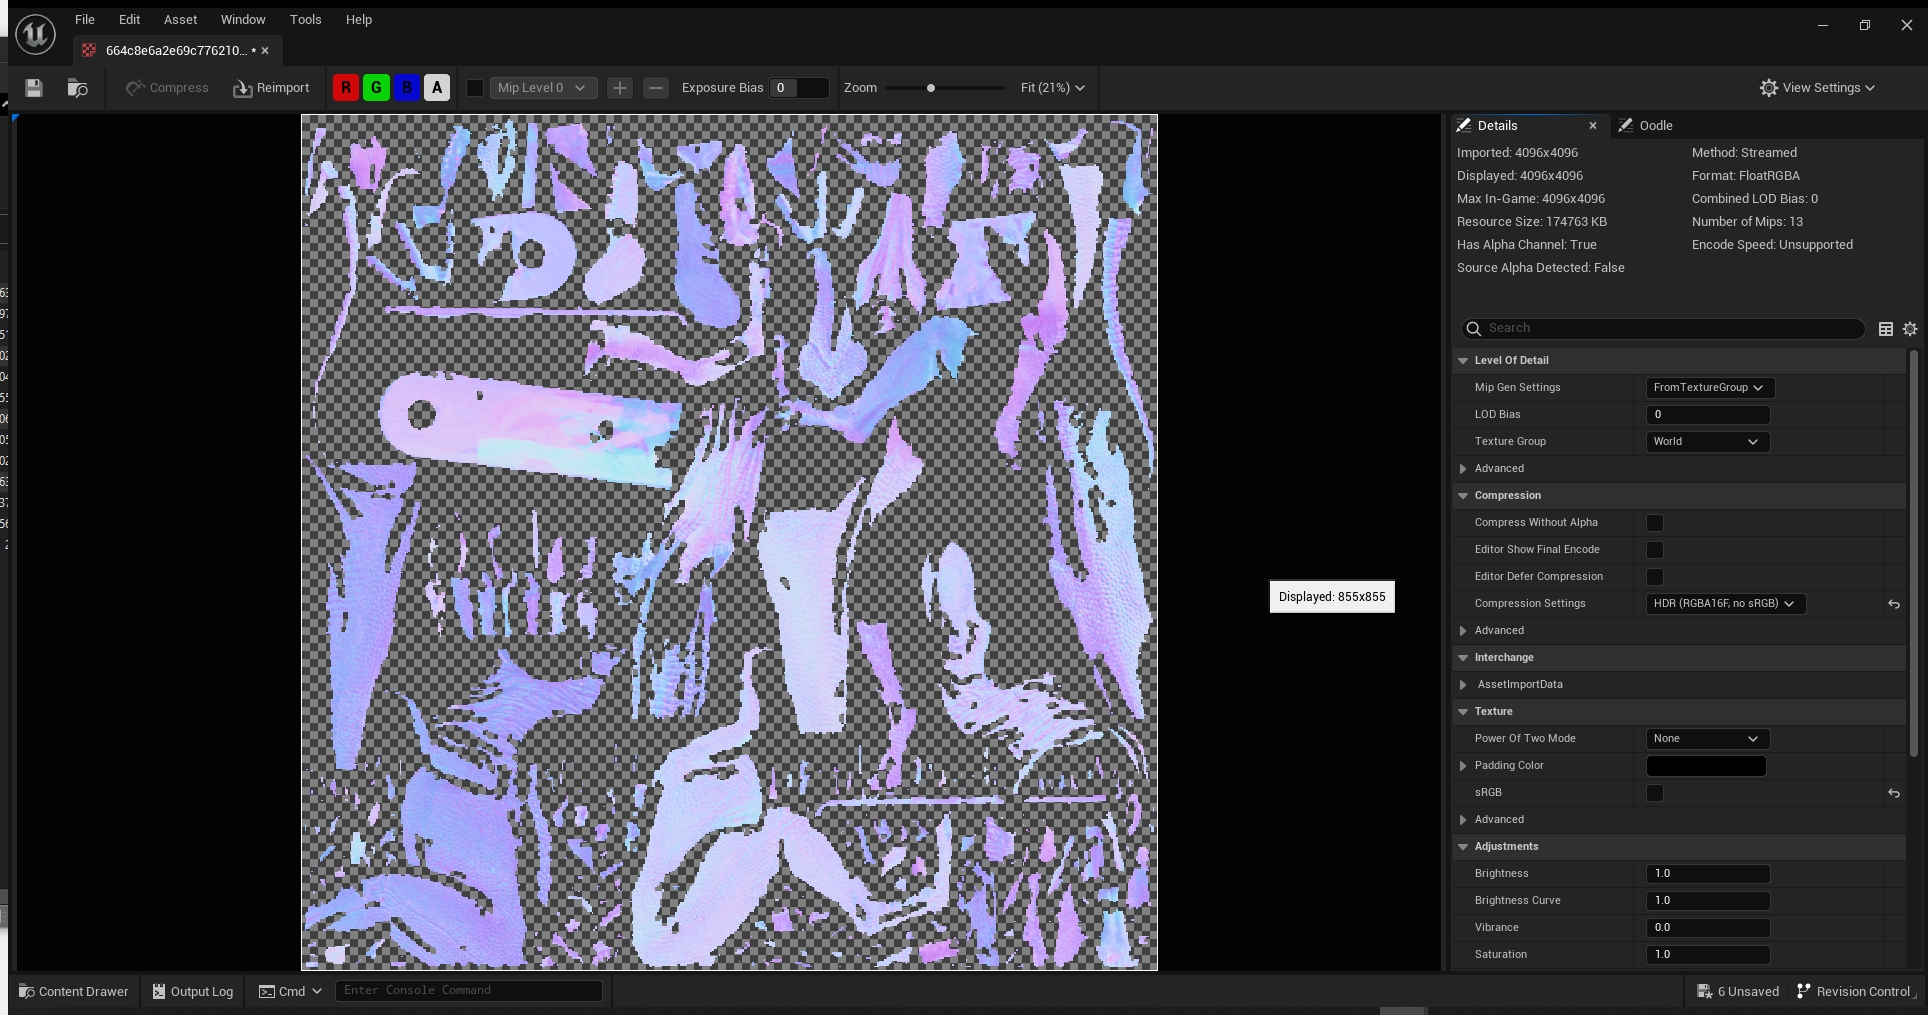Click the Padding Color swatch
The width and height of the screenshot is (1928, 1015).
1706,766
